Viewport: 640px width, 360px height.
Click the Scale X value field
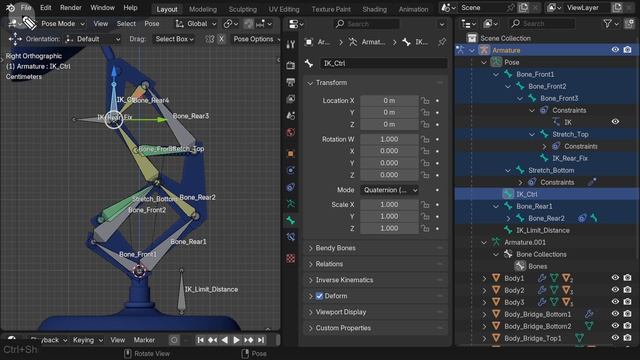coord(389,204)
